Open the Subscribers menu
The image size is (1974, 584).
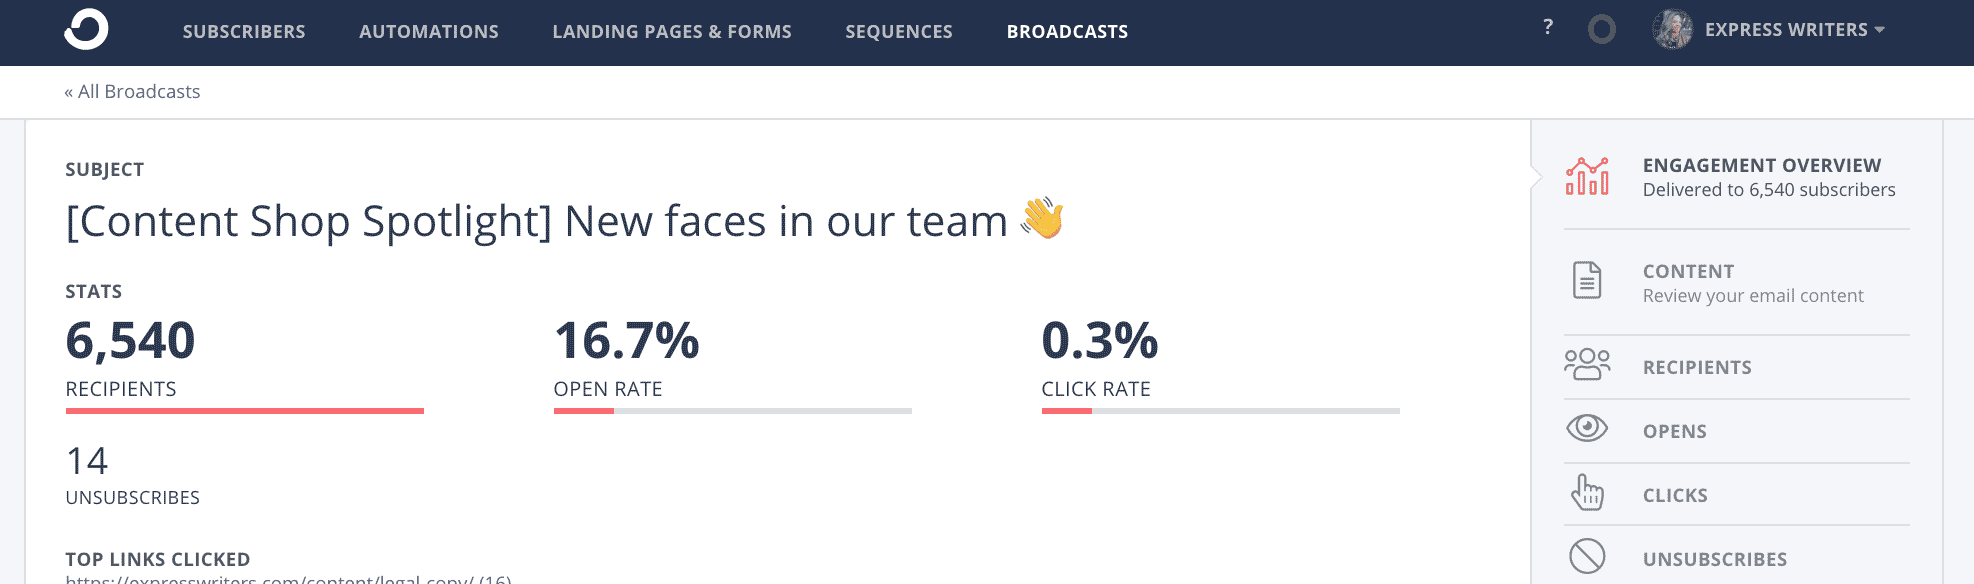coord(244,32)
